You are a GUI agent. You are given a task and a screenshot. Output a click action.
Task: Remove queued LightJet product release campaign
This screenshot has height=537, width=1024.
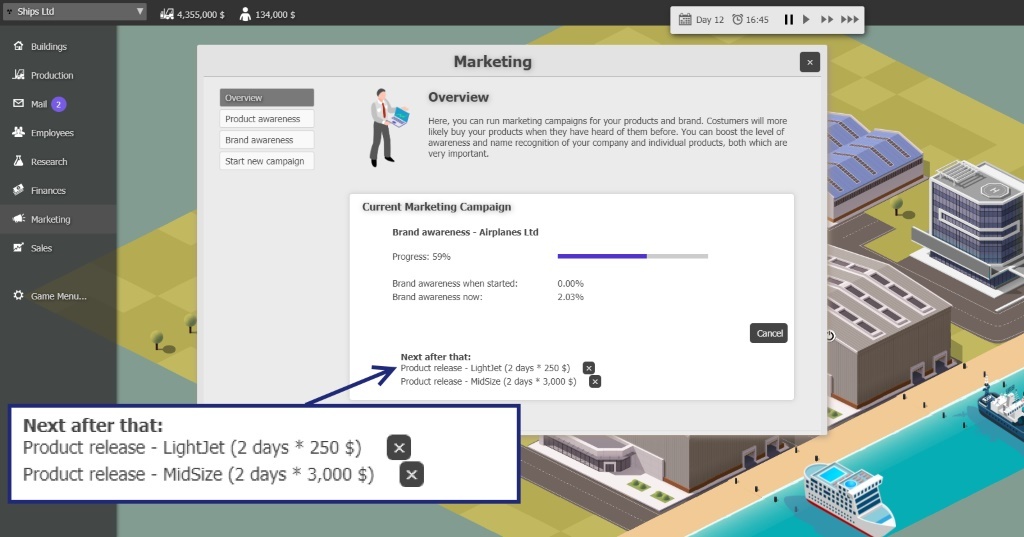[x=589, y=368]
